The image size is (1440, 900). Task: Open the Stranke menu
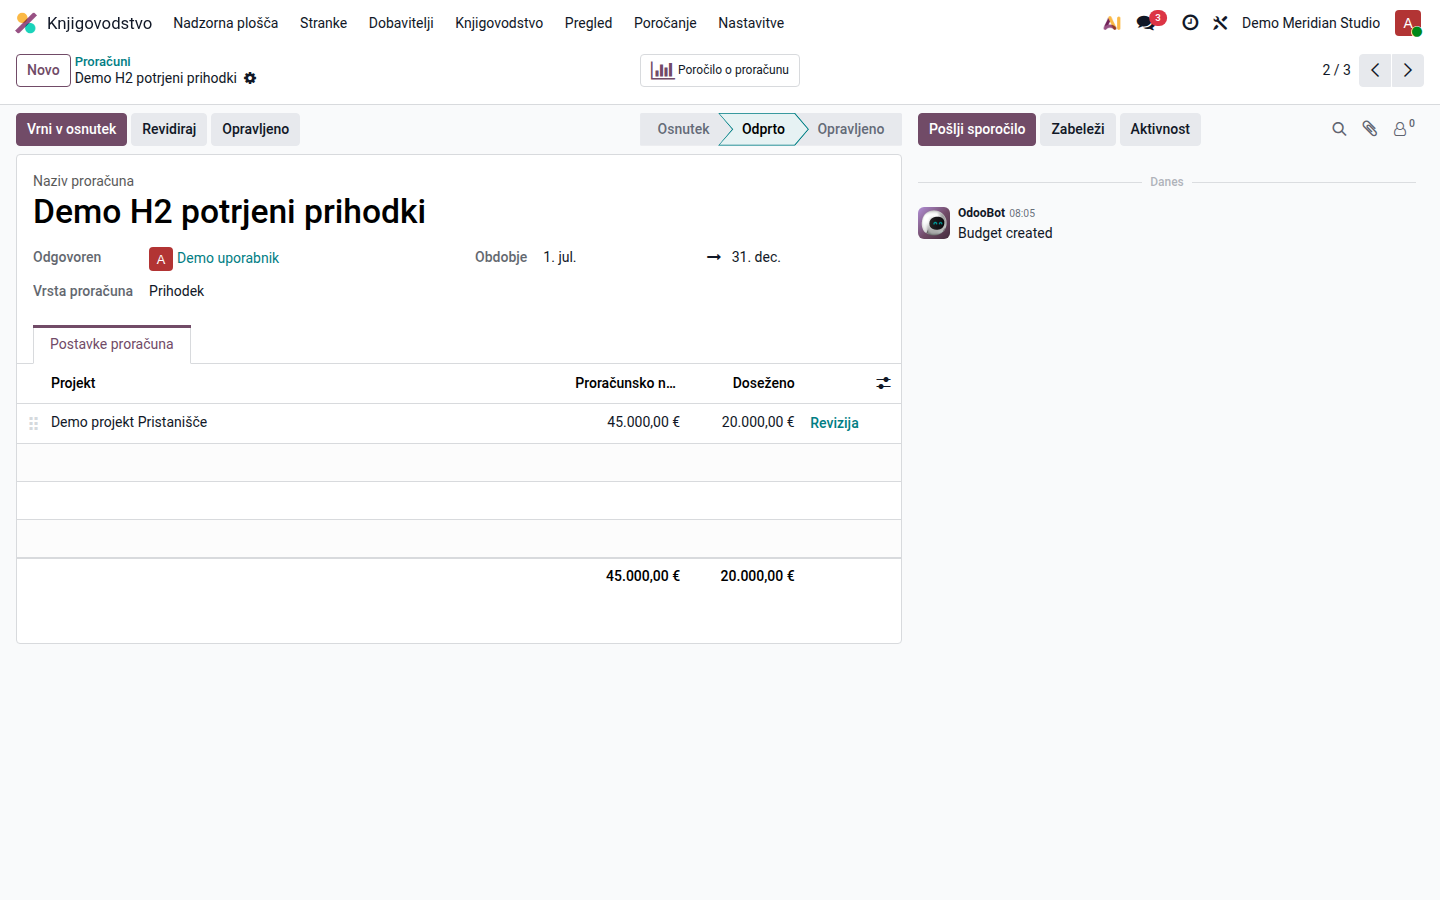324,23
